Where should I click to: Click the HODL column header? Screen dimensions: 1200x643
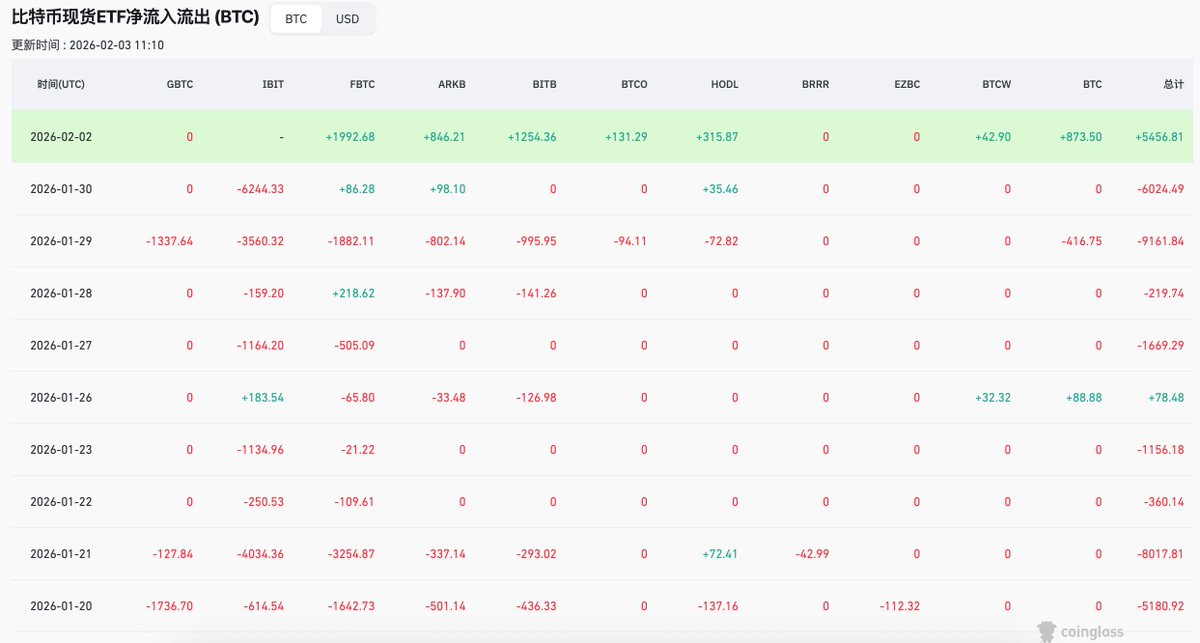pos(724,85)
